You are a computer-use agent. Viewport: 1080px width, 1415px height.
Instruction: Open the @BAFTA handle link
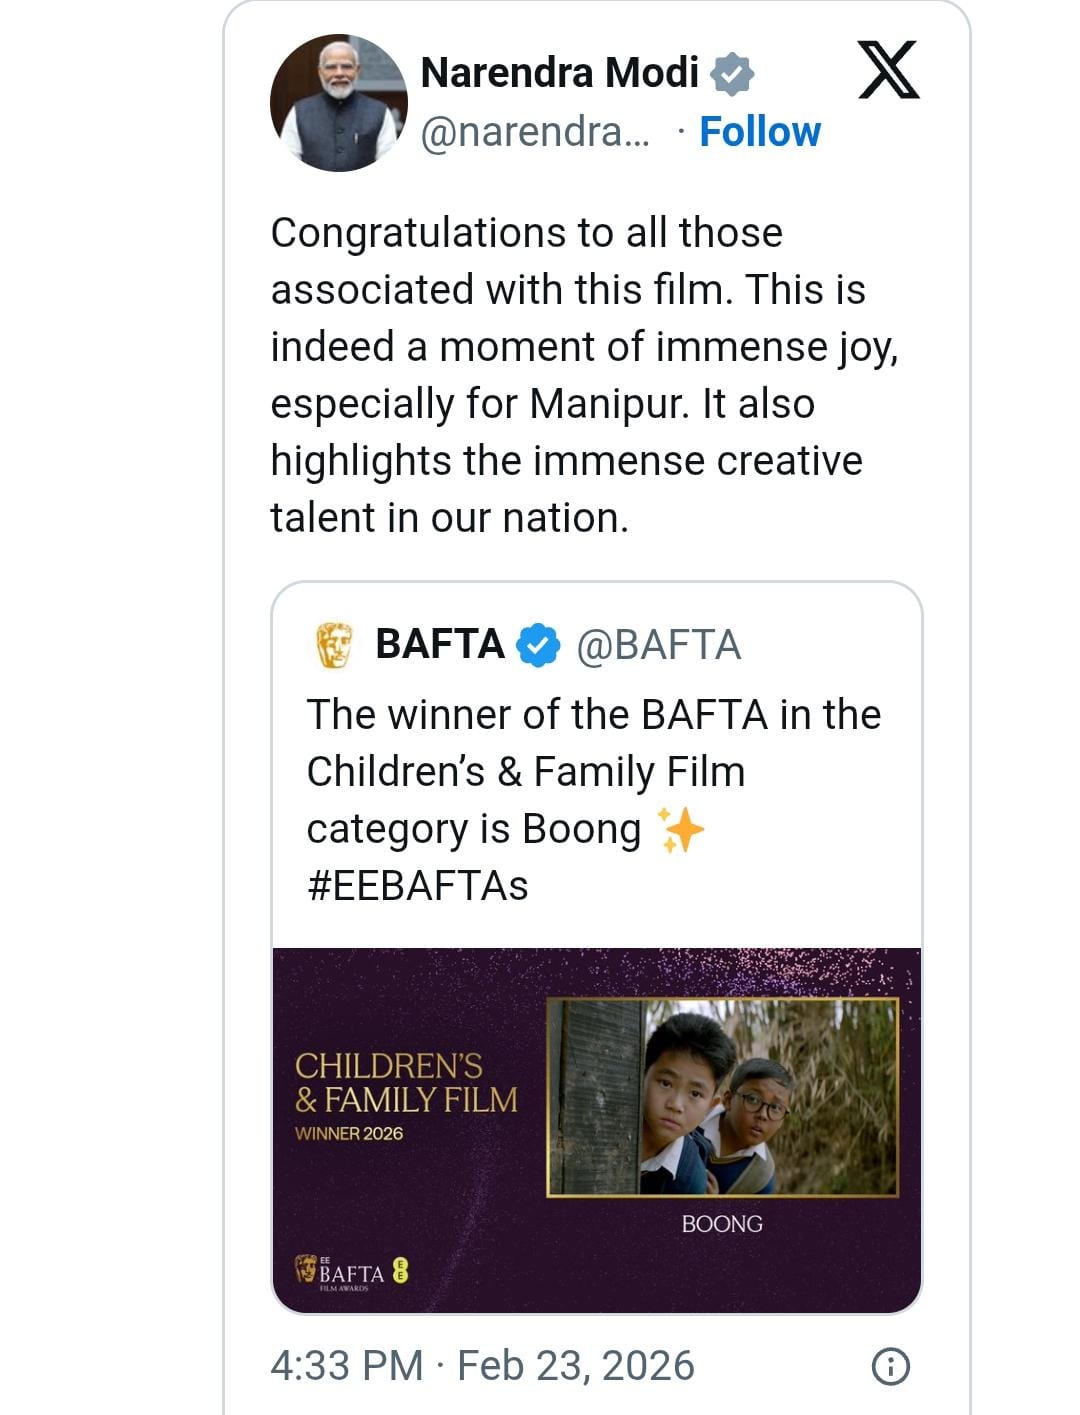pos(658,645)
